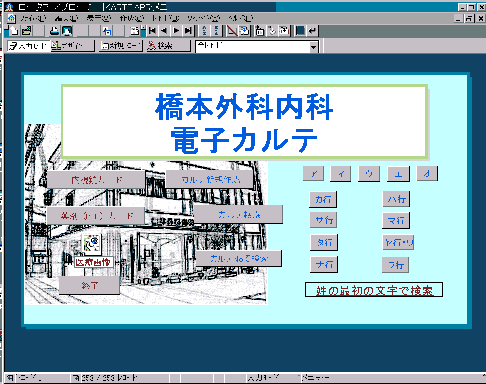
Task: Click the blue-text カルテ new-chart button atop the photo
Action: coord(210,179)
